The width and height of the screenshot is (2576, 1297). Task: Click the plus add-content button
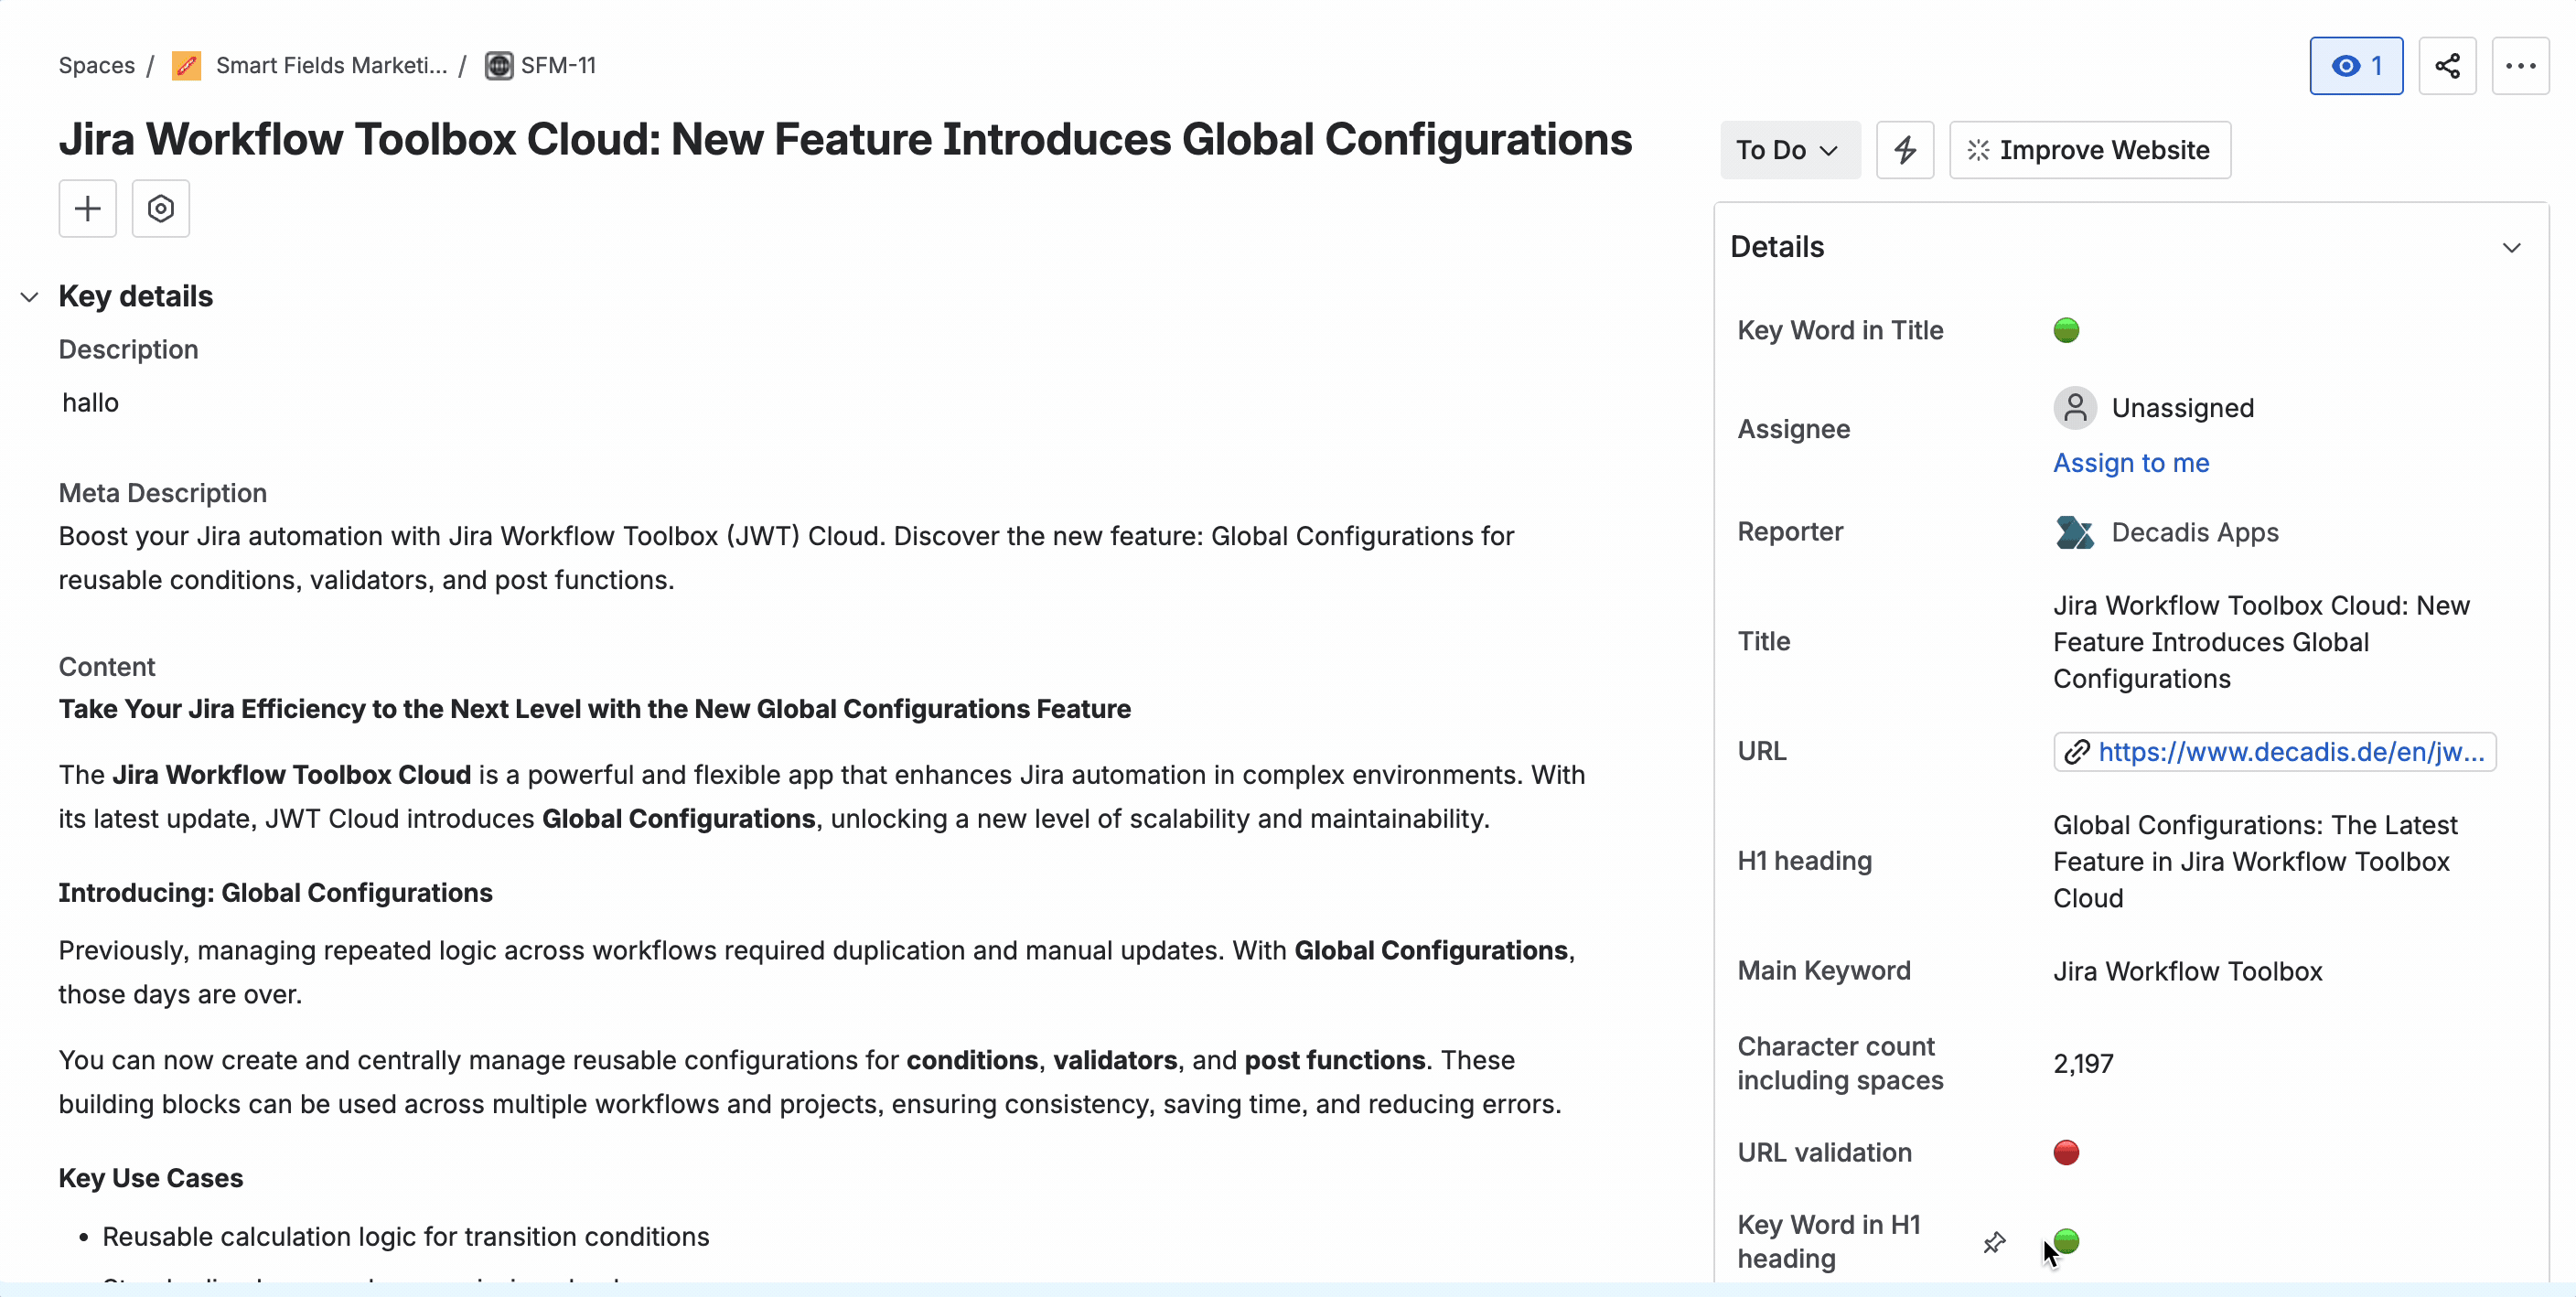pos(88,208)
